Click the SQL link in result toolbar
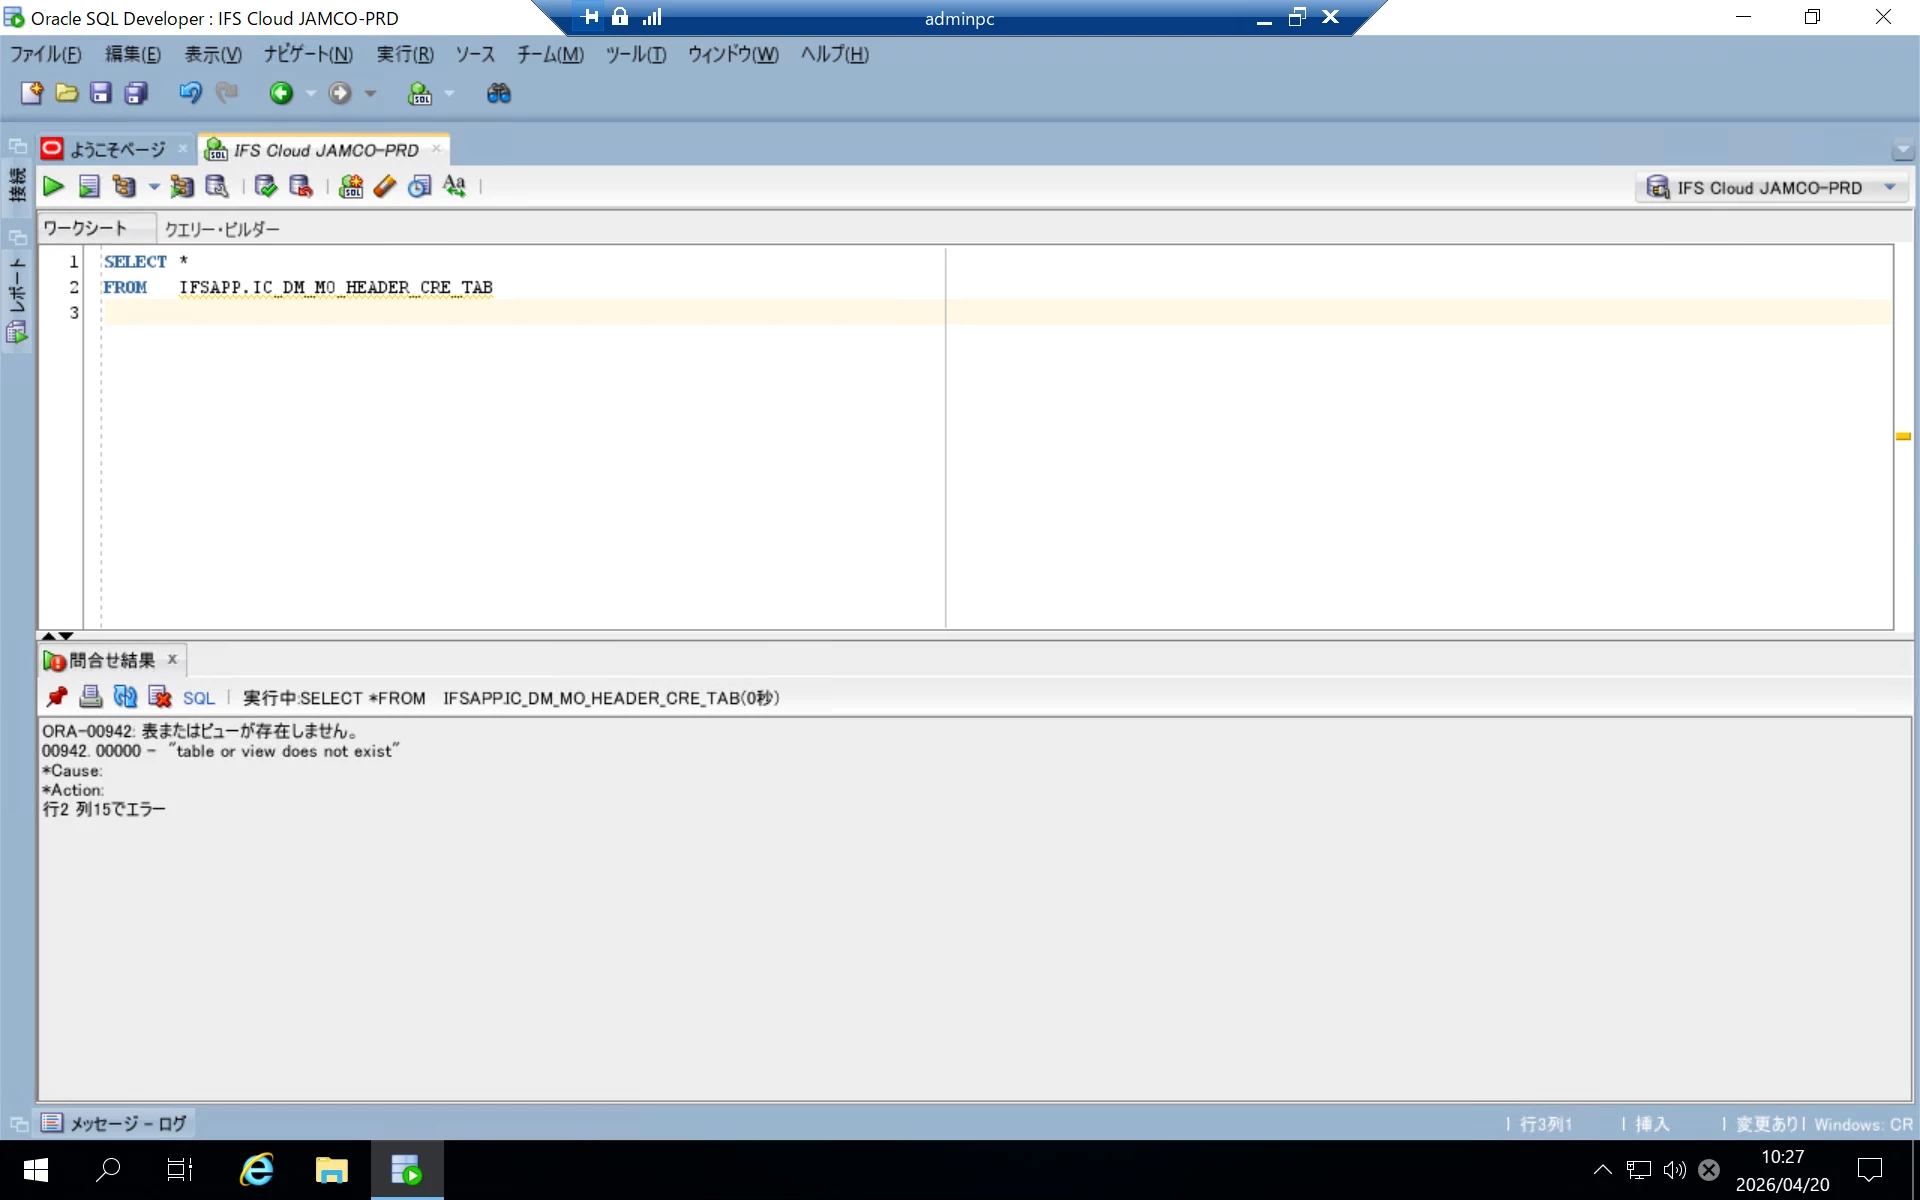1920x1200 pixels. (x=198, y=698)
